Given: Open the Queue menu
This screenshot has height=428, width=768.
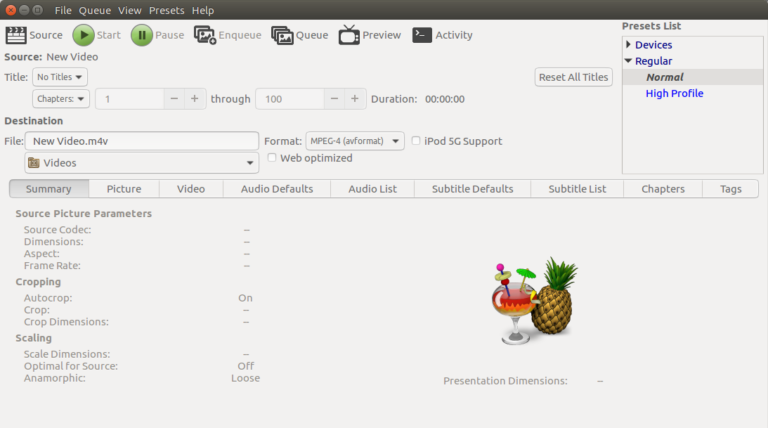Looking at the screenshot, I should coord(95,10).
